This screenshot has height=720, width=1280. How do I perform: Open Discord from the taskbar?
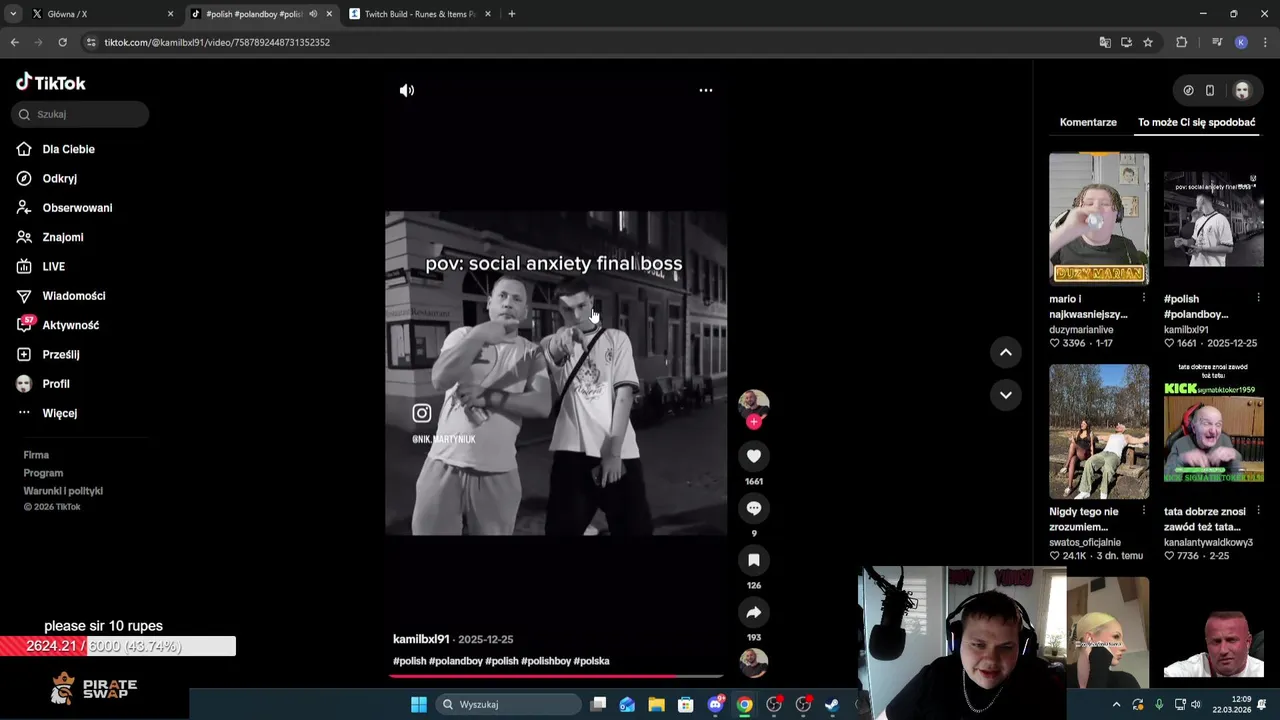point(715,704)
